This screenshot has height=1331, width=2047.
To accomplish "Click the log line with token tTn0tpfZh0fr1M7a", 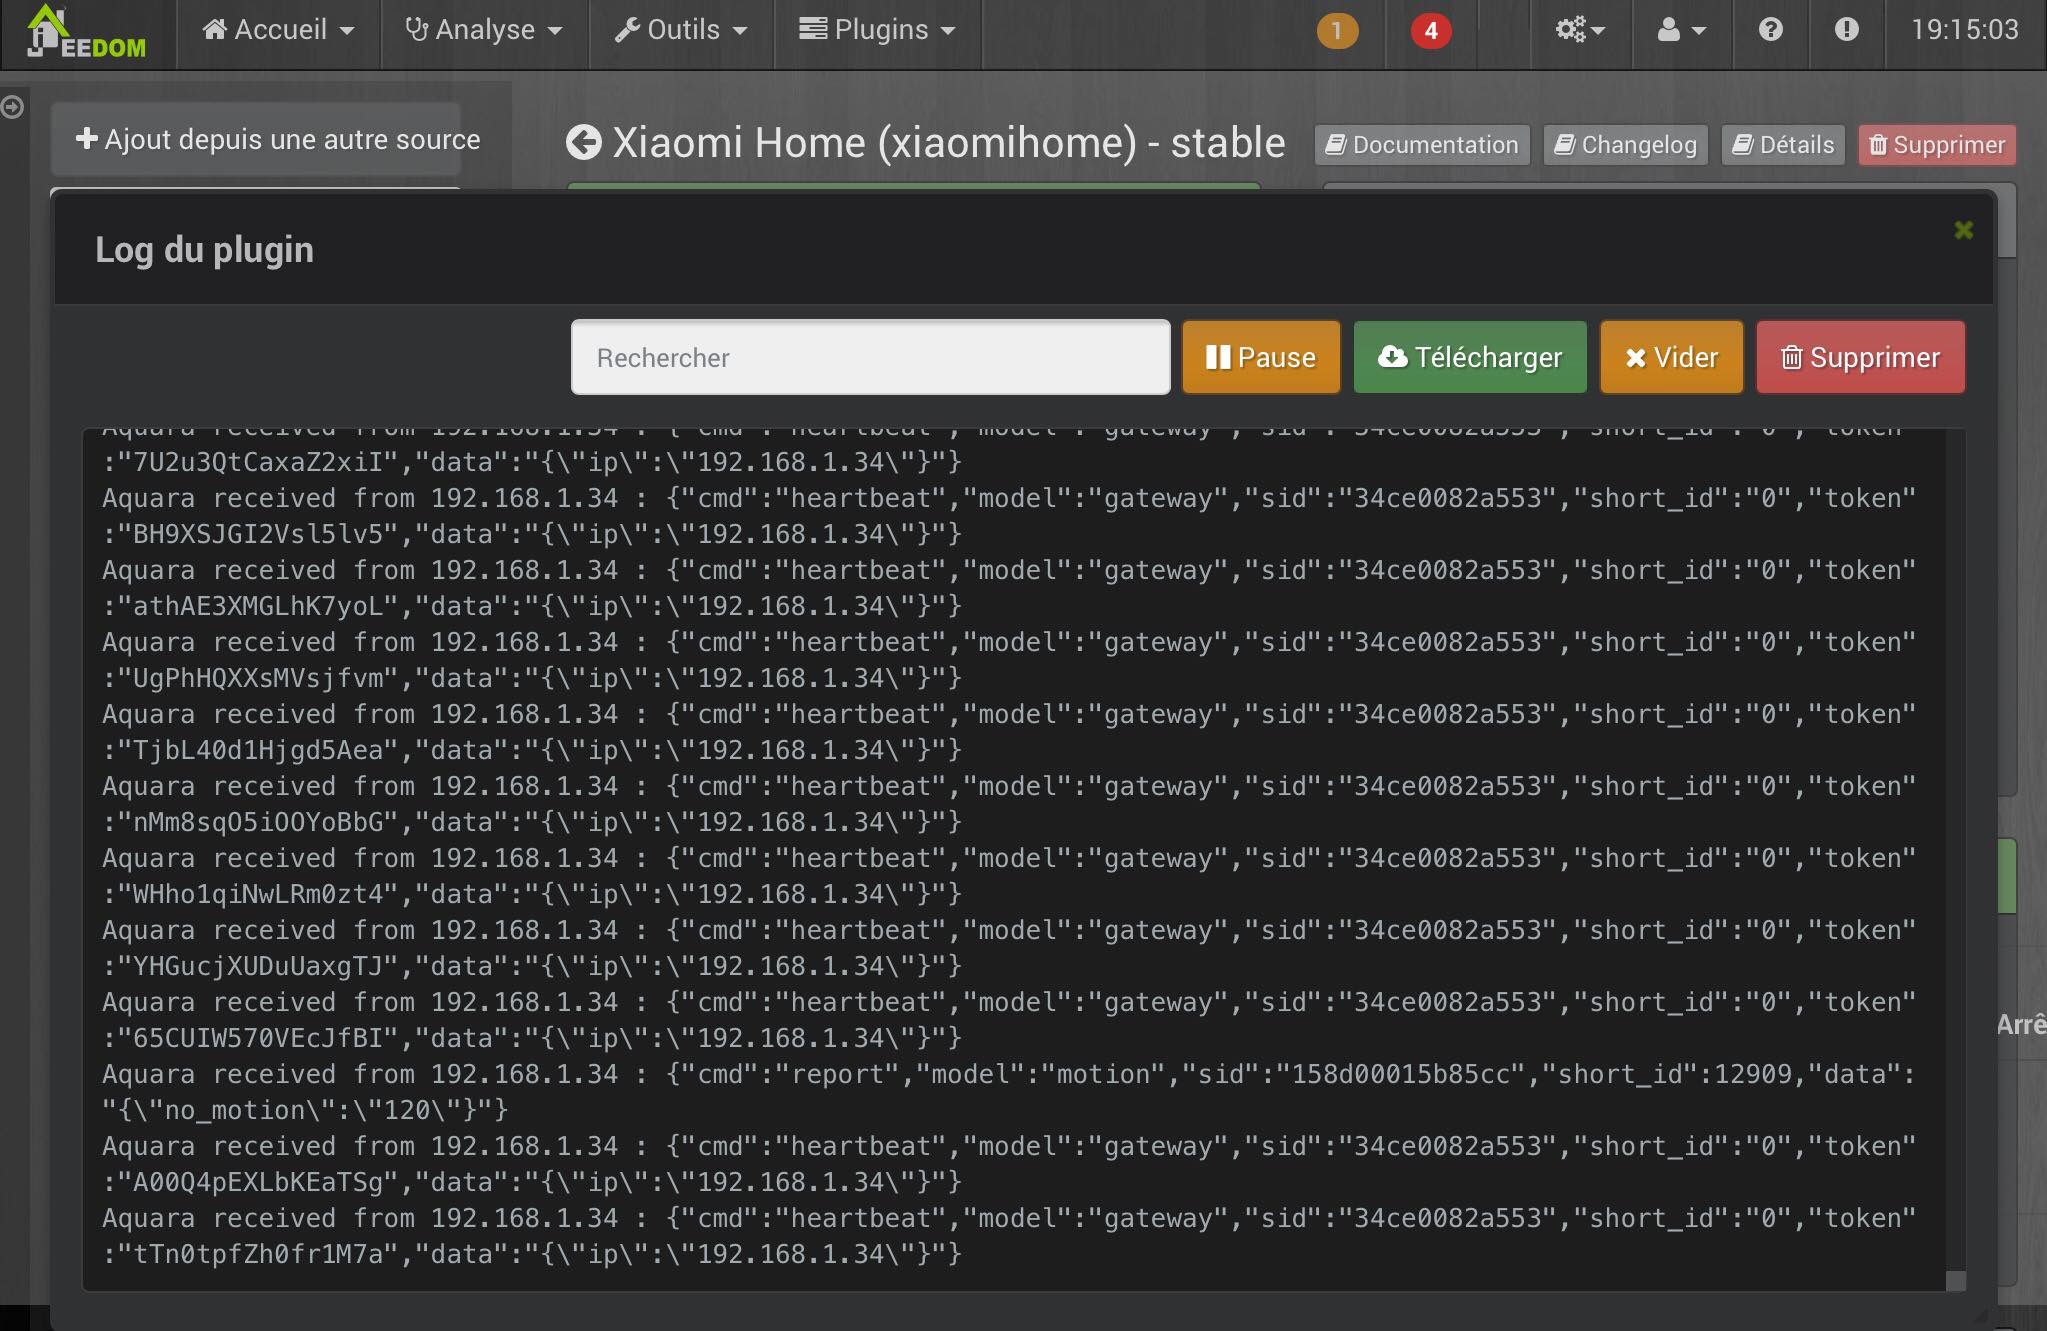I will click(532, 1254).
